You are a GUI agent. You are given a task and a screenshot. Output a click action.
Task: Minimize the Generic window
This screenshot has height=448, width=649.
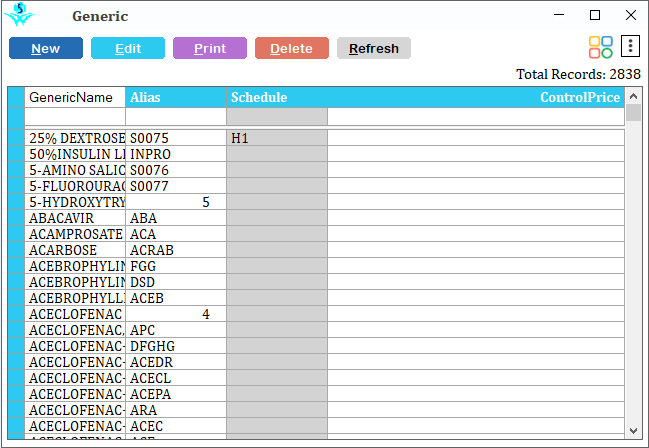coord(559,15)
